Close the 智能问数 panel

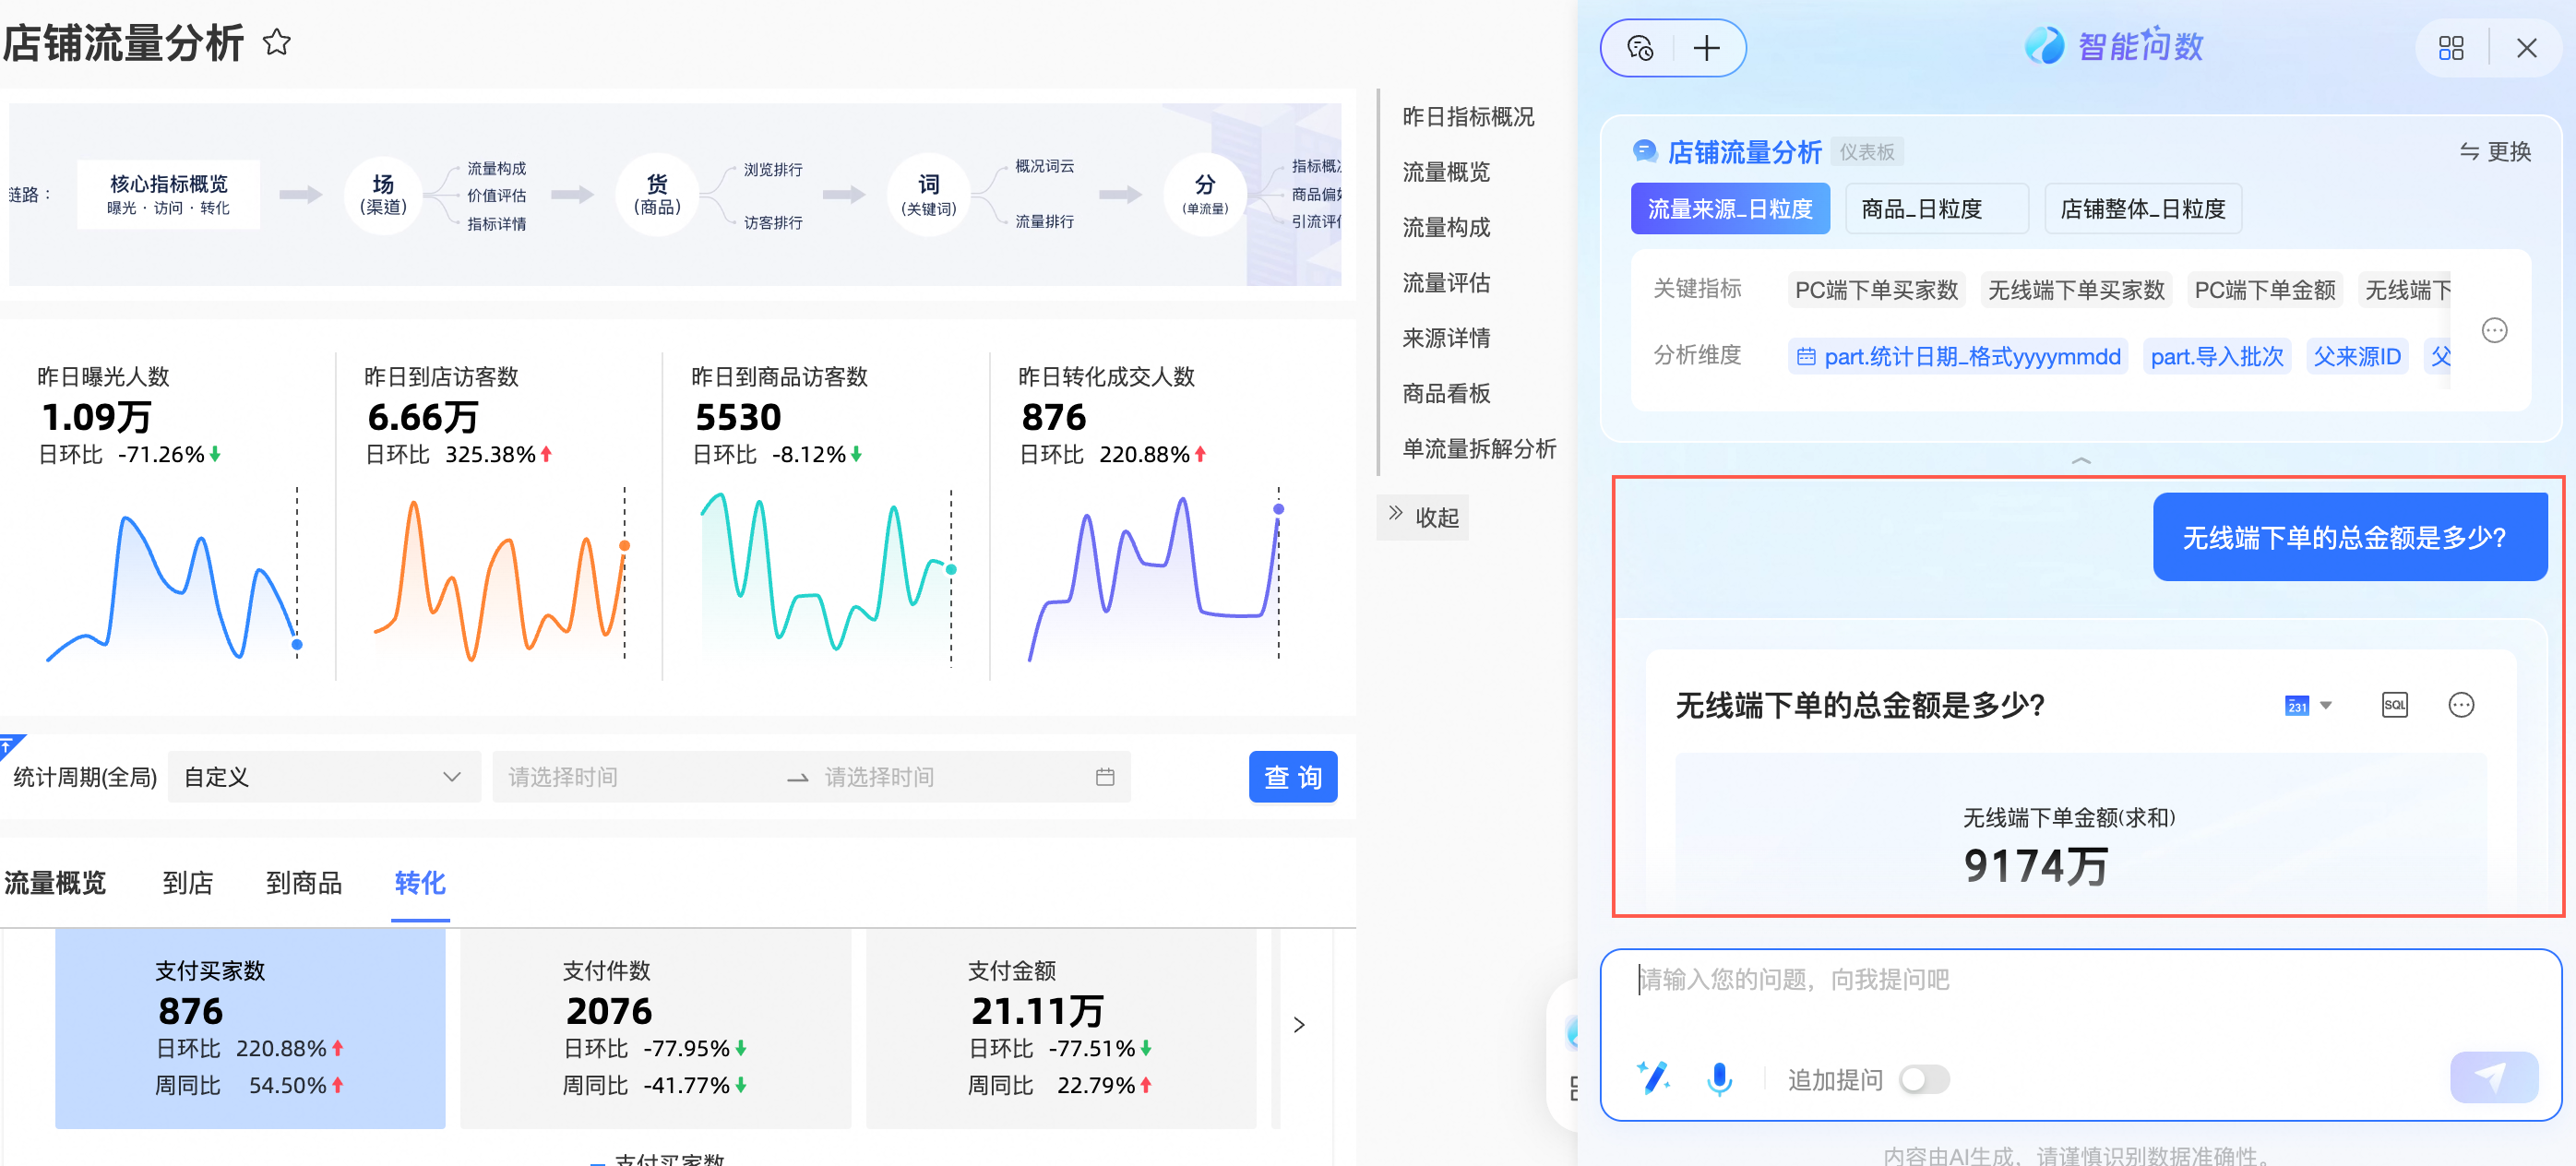pyautogui.click(x=2527, y=48)
